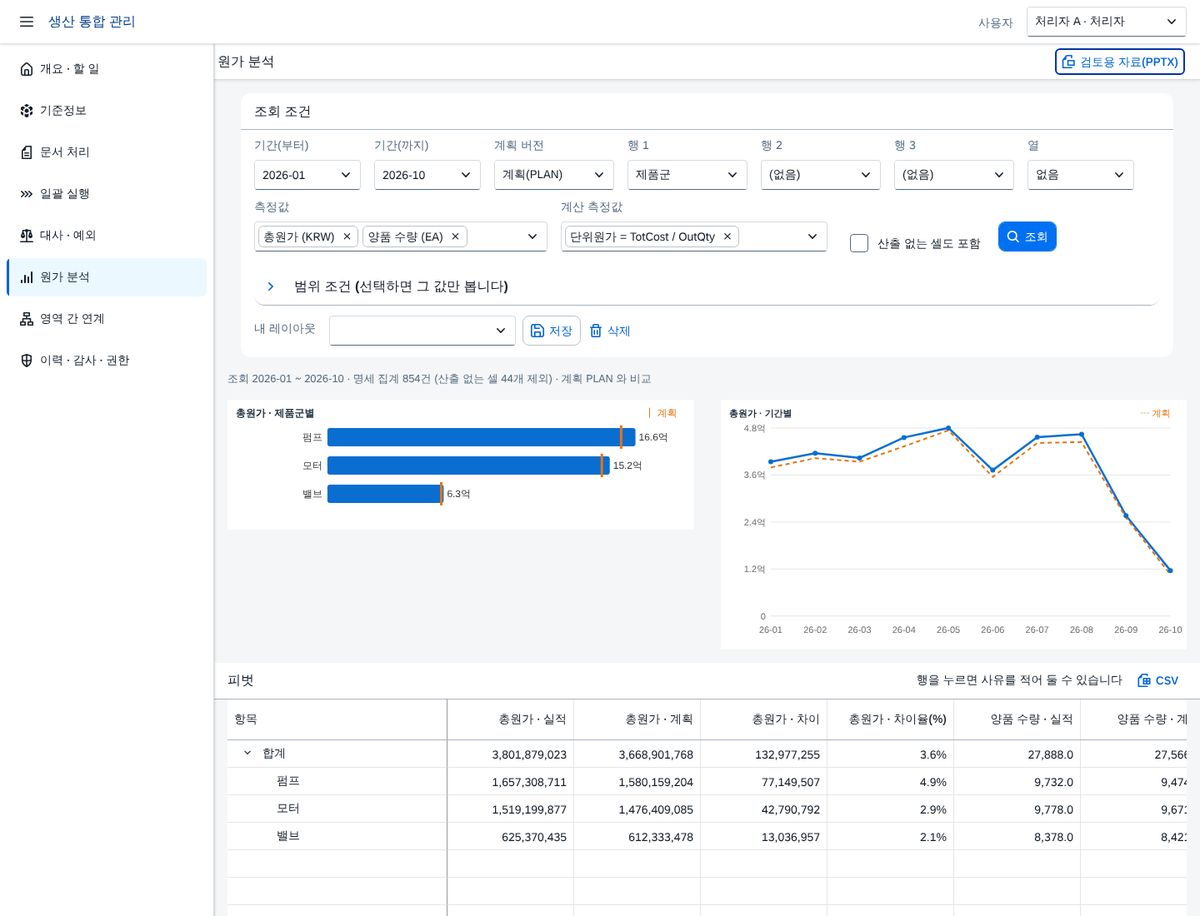Click the 문서 처리 document icon
1200x916 pixels.
[x=26, y=152]
